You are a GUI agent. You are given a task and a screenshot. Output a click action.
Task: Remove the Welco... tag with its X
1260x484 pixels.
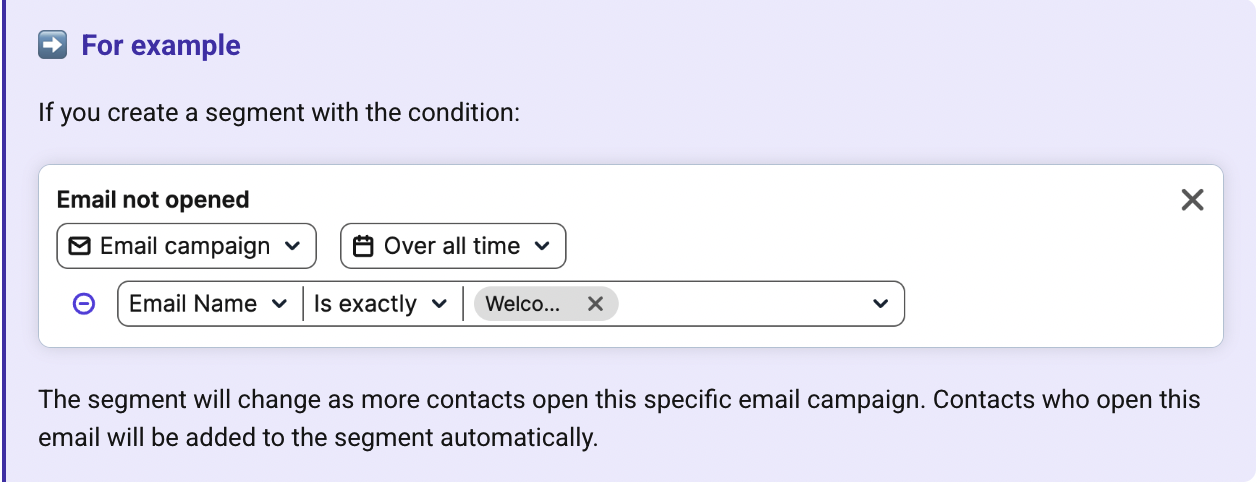[x=595, y=304]
